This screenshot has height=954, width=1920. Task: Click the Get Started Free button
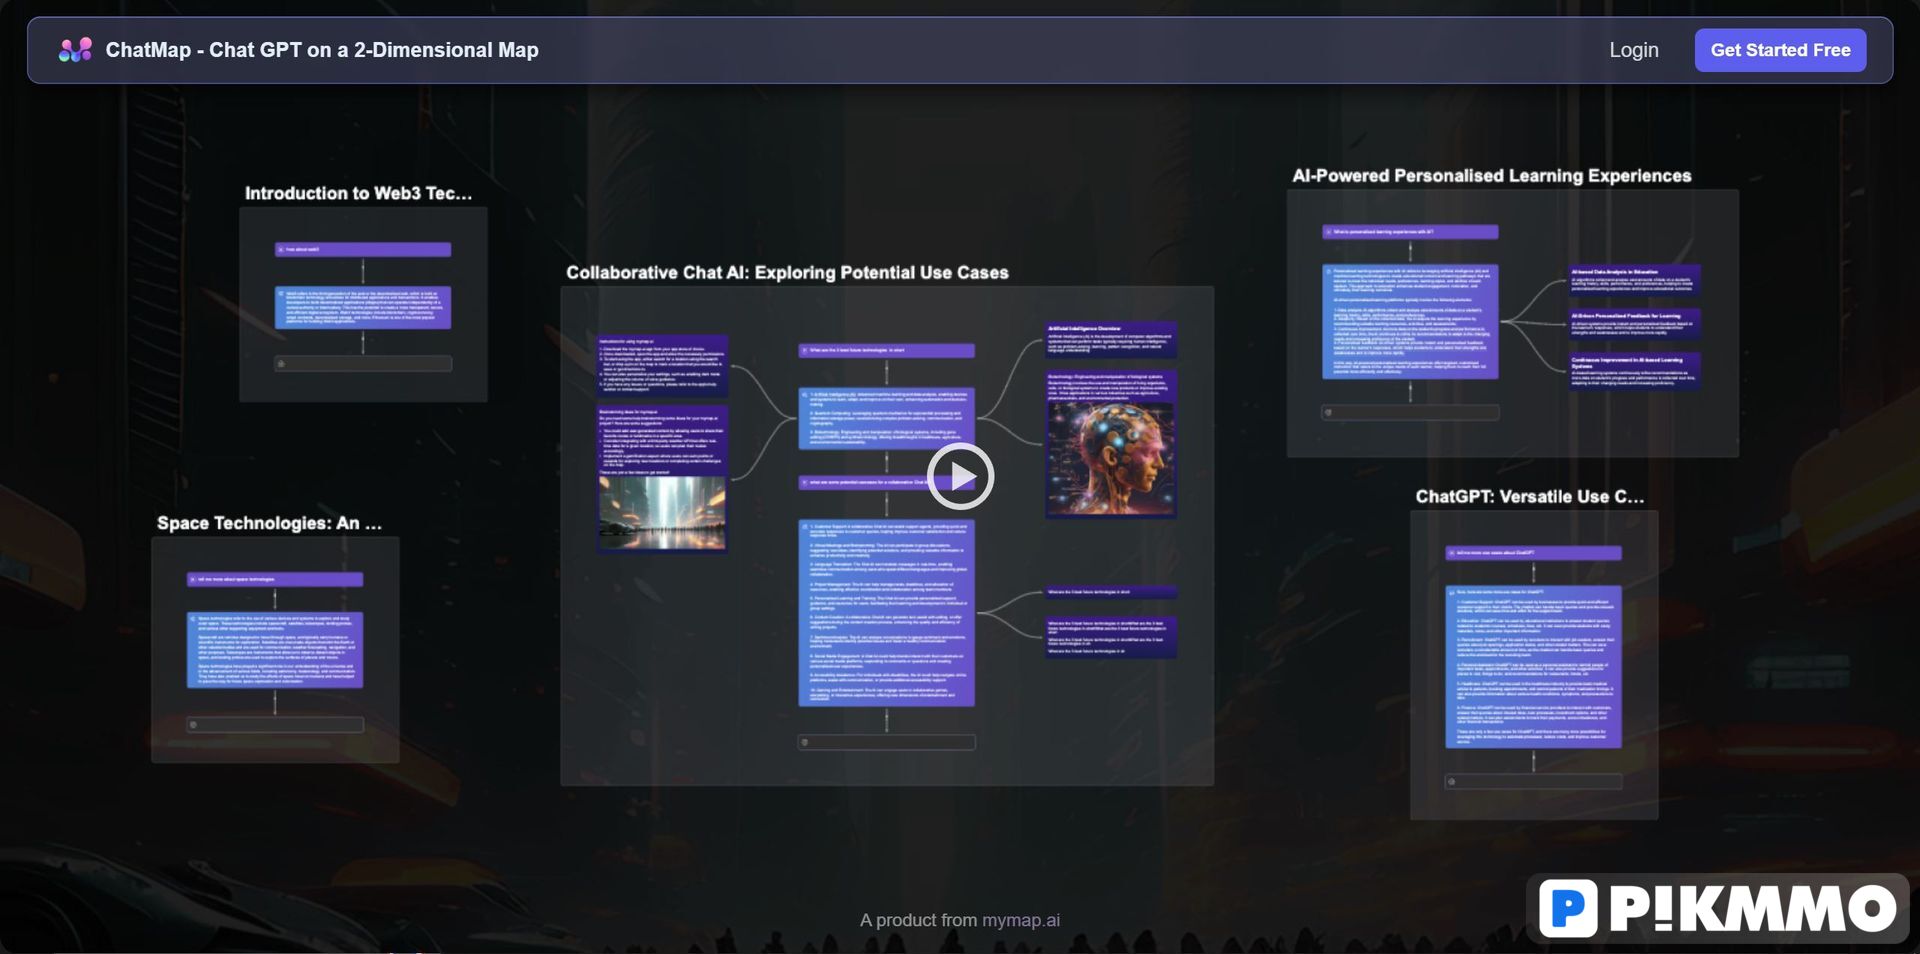coord(1780,50)
